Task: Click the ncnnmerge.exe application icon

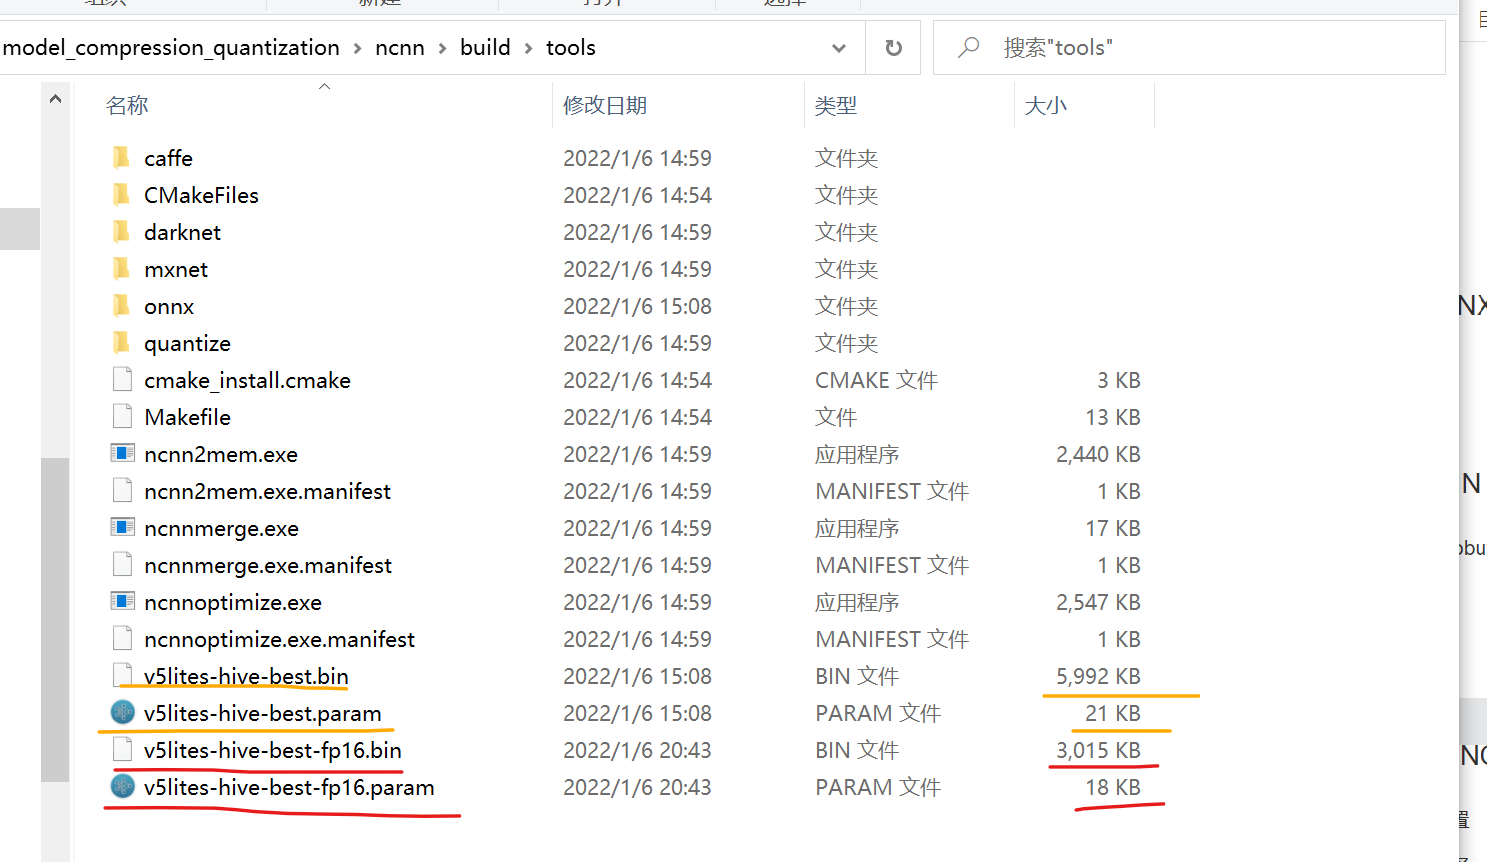Action: point(122,527)
